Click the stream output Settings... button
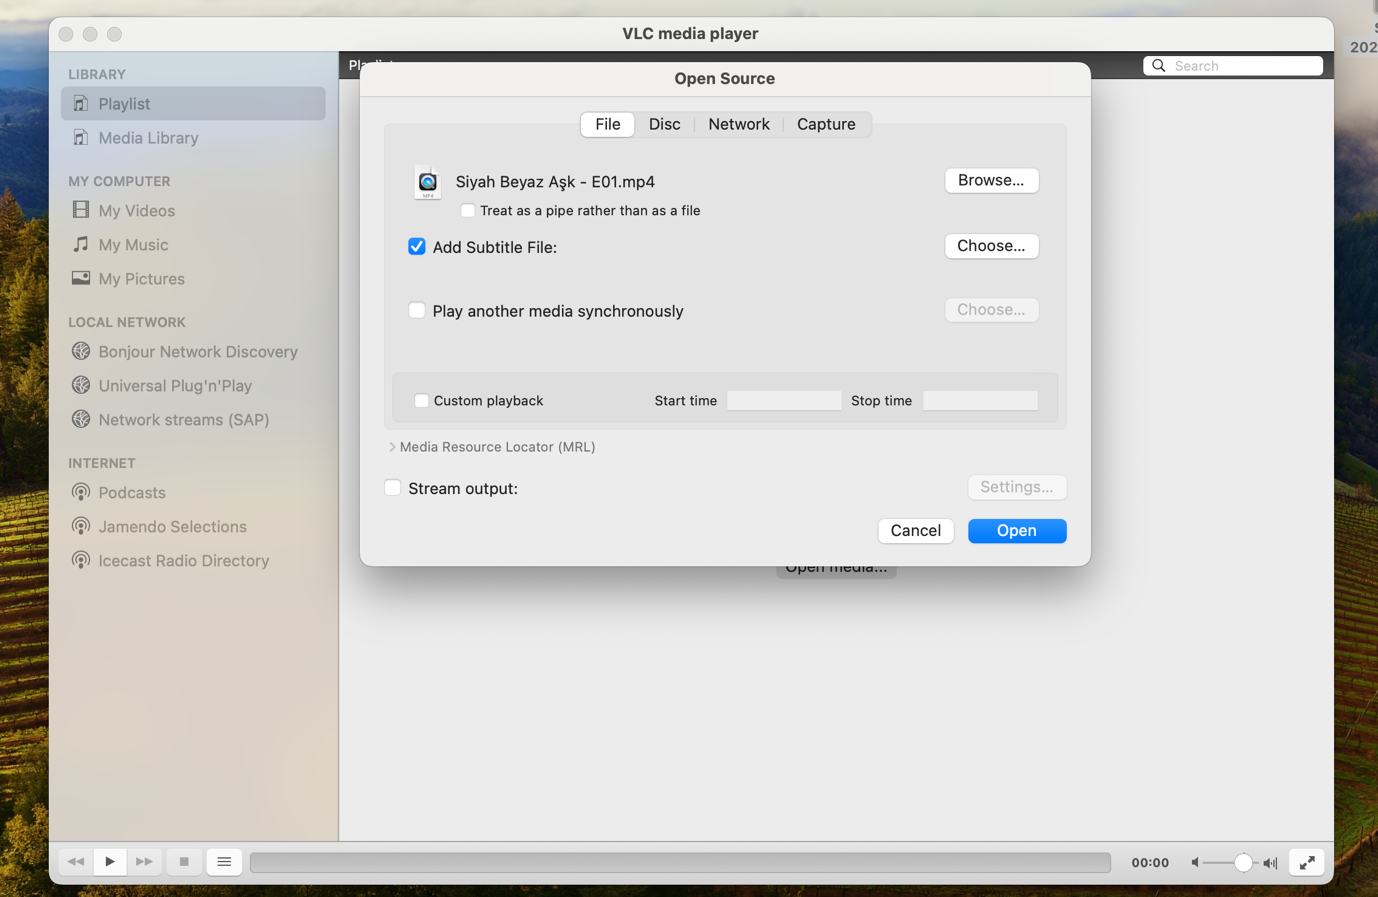The image size is (1378, 897). pos(1017,487)
